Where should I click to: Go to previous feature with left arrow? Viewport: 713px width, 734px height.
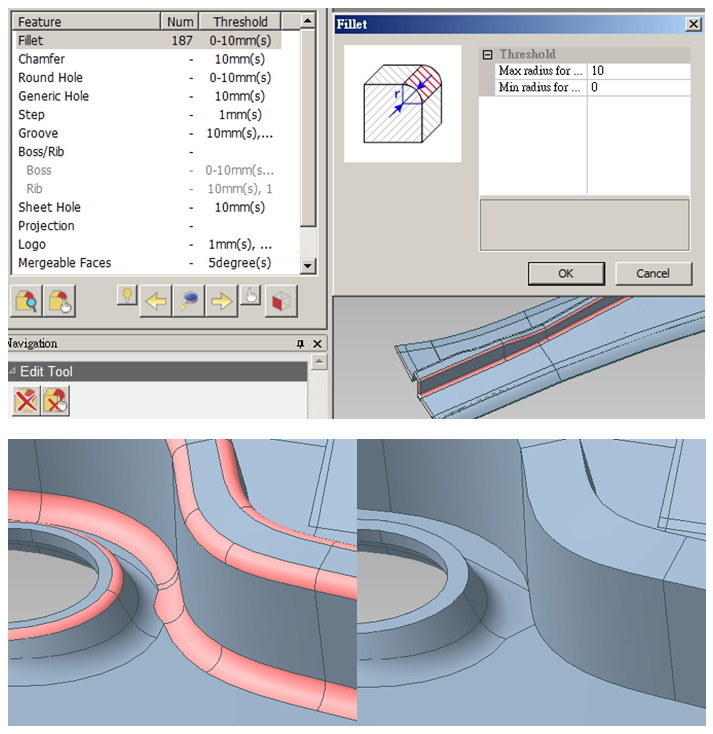[155, 301]
